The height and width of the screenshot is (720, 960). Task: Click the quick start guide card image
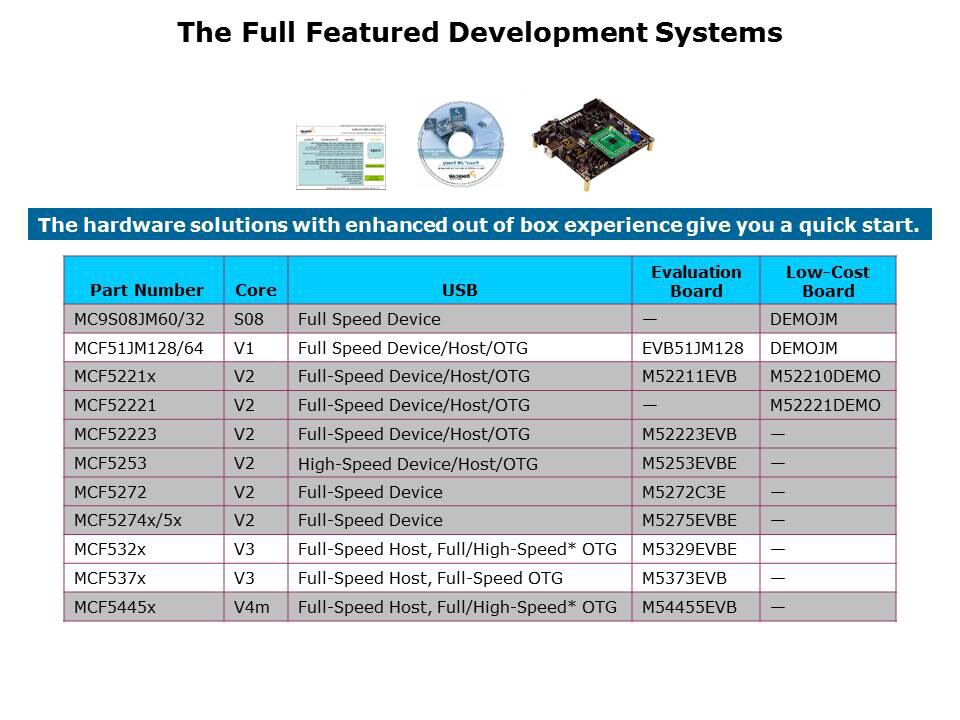(340, 157)
